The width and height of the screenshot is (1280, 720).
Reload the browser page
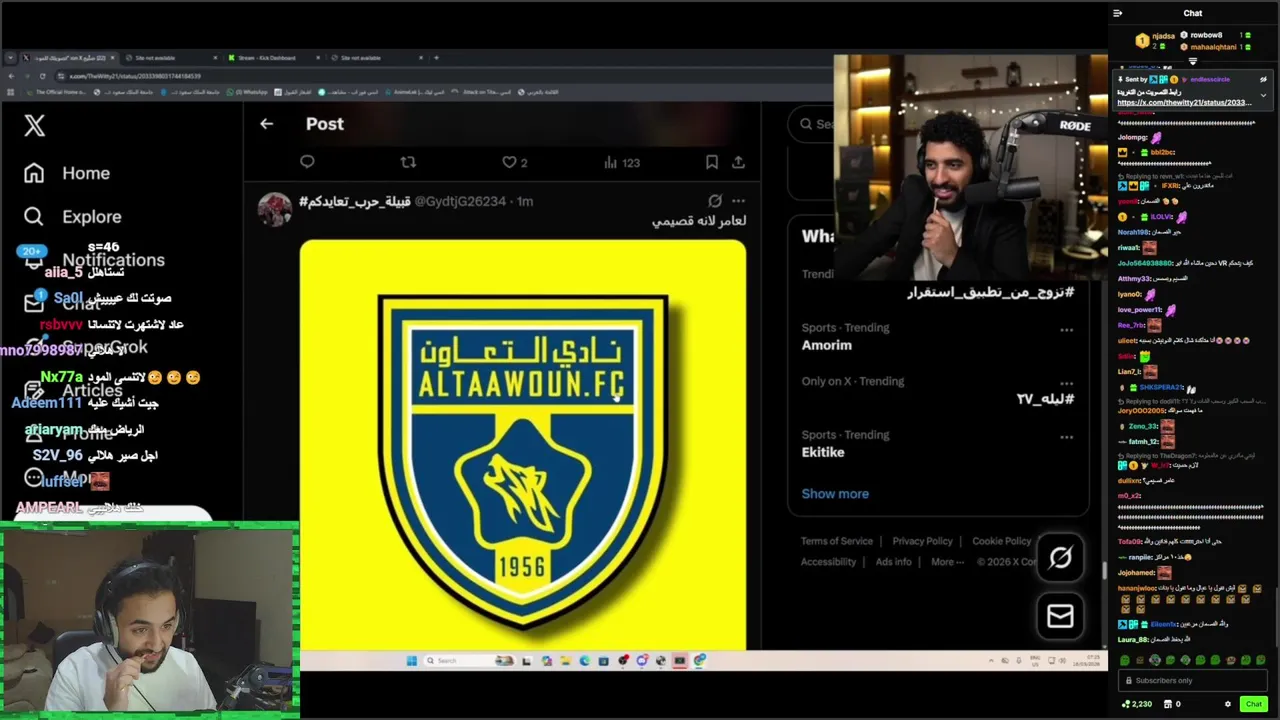coord(42,76)
